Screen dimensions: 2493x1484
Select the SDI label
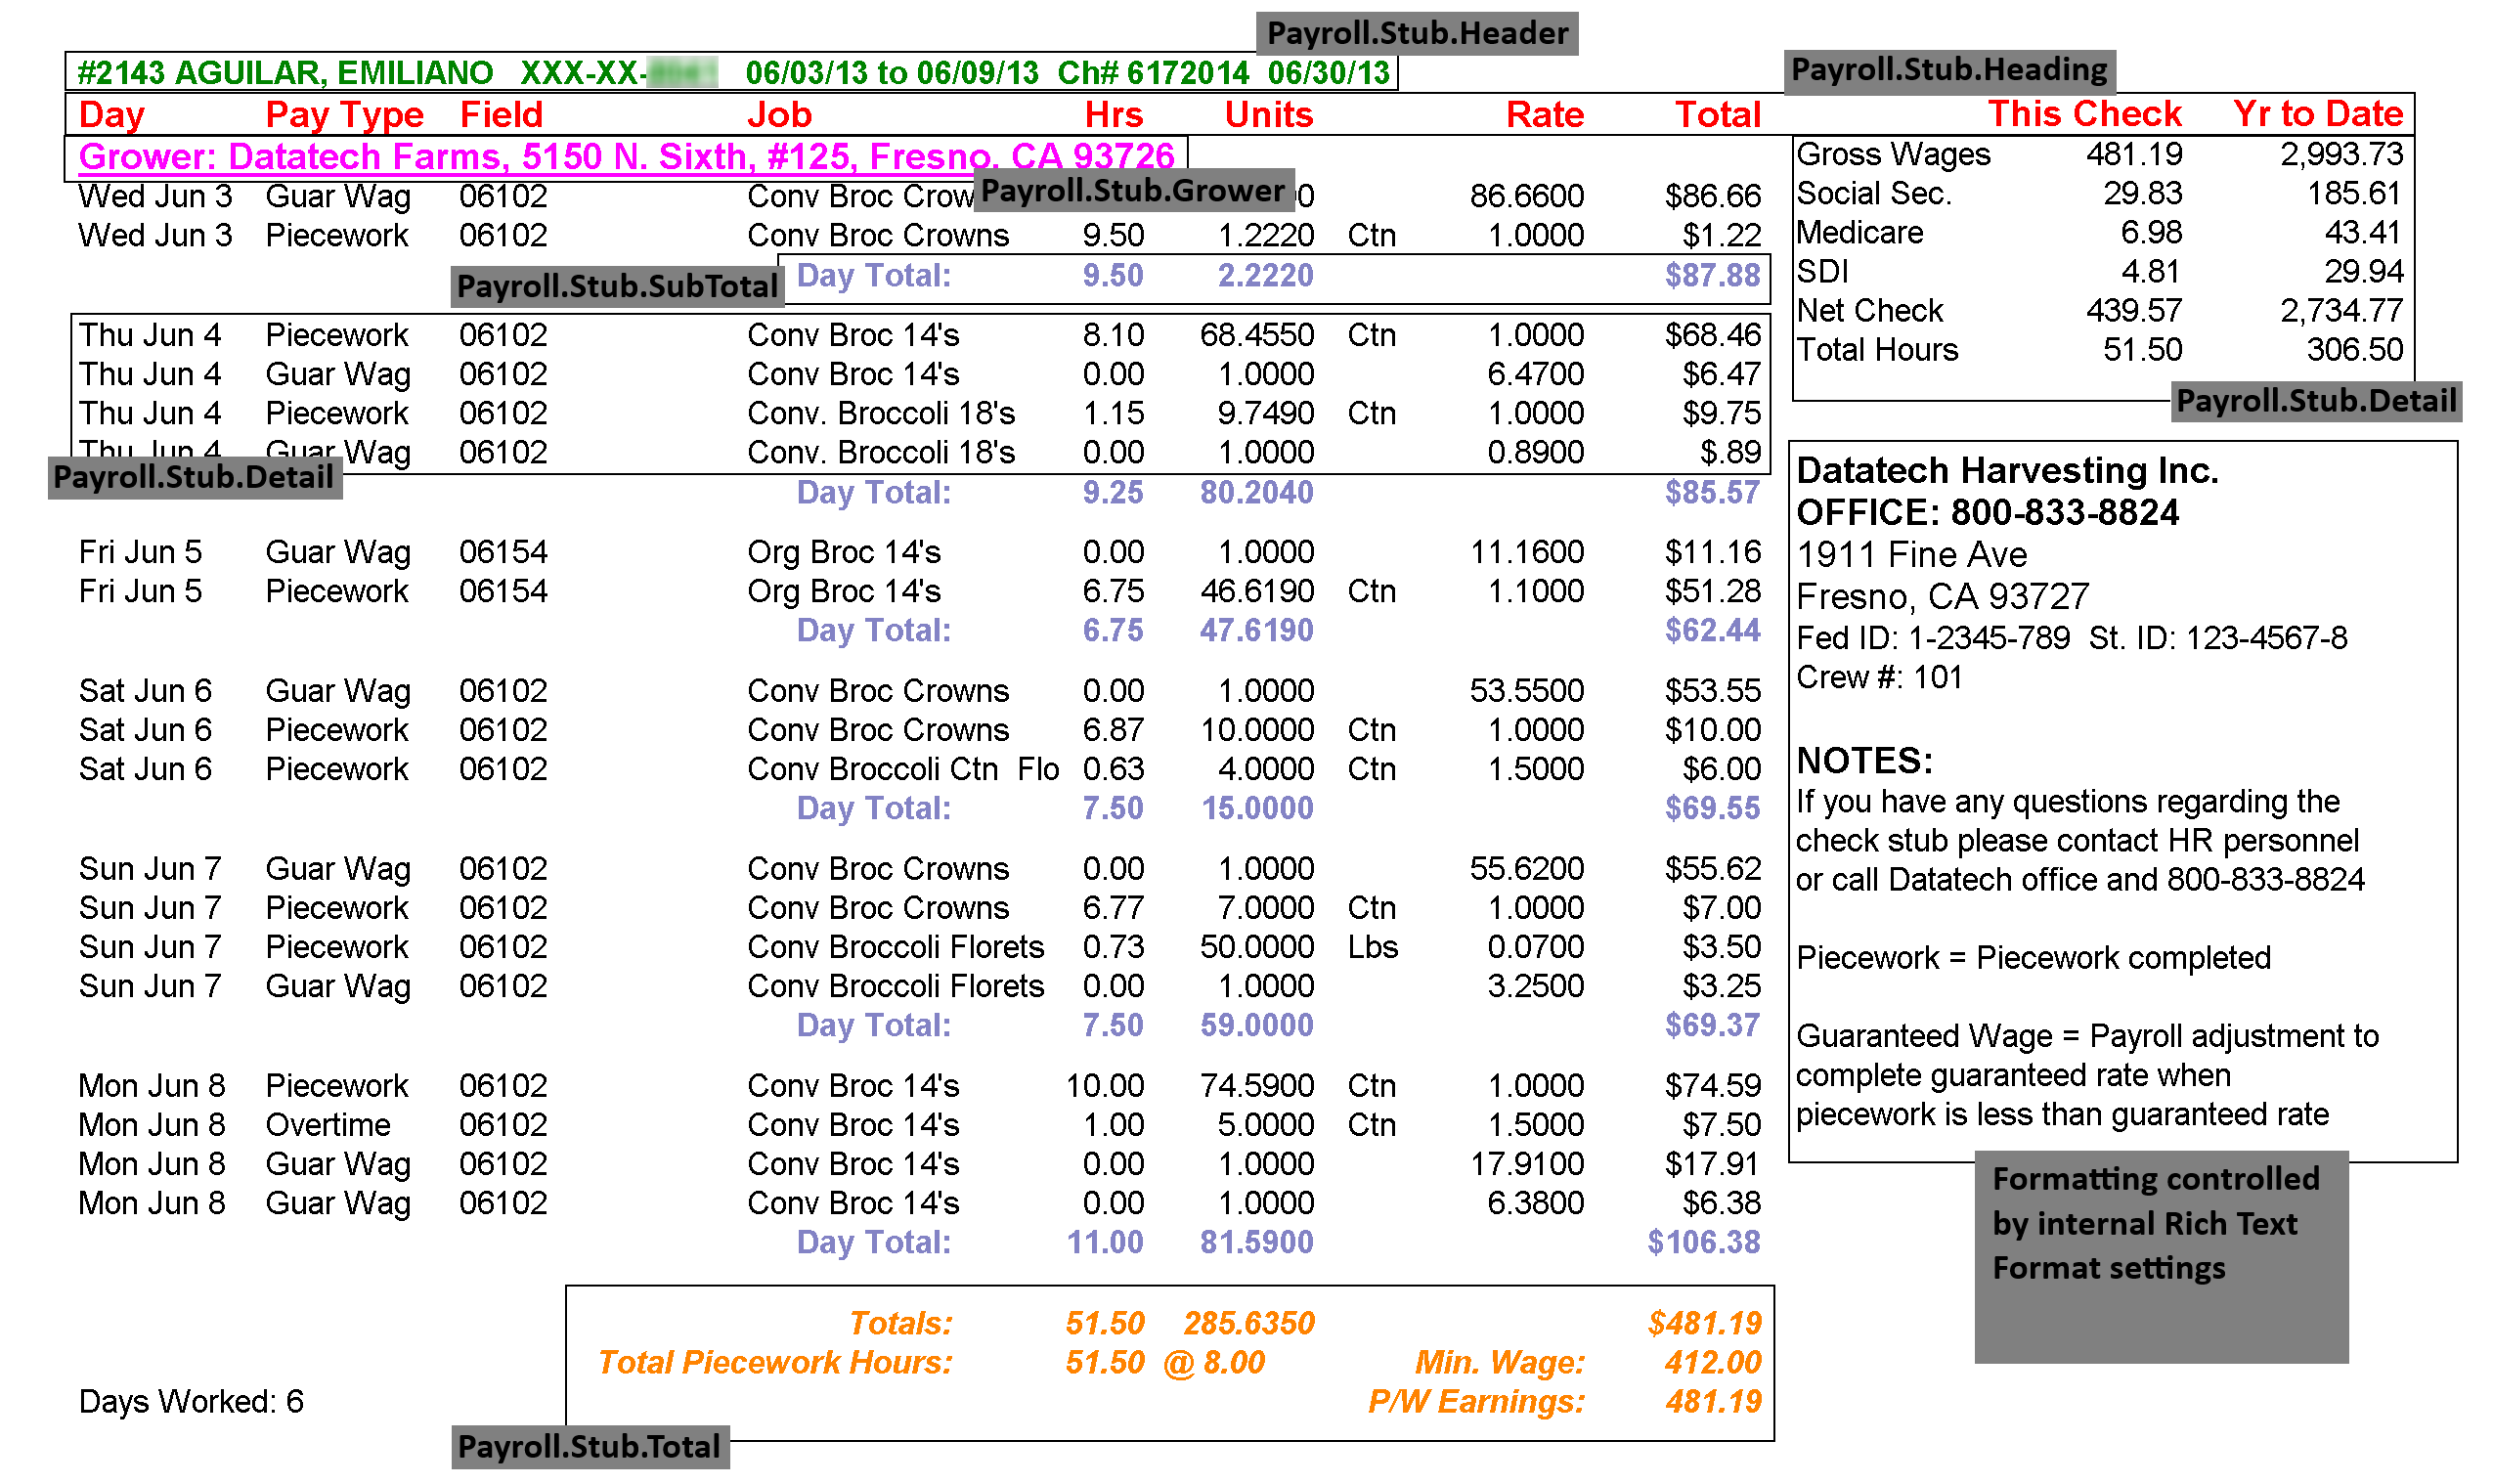tap(1822, 272)
